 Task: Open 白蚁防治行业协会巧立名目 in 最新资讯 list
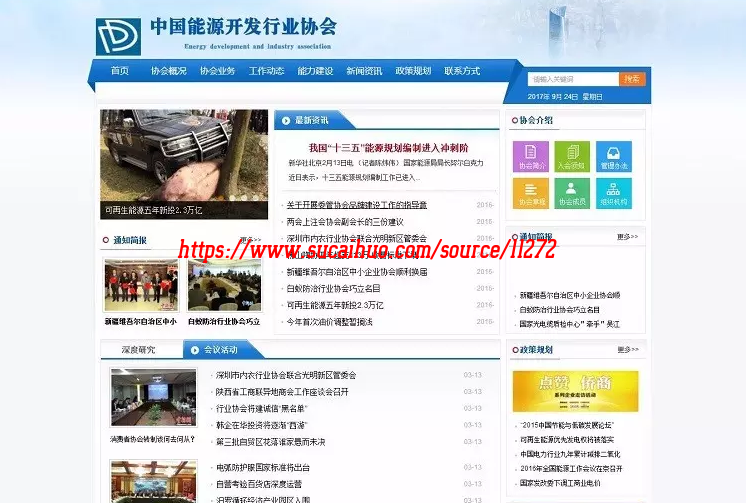point(334,288)
